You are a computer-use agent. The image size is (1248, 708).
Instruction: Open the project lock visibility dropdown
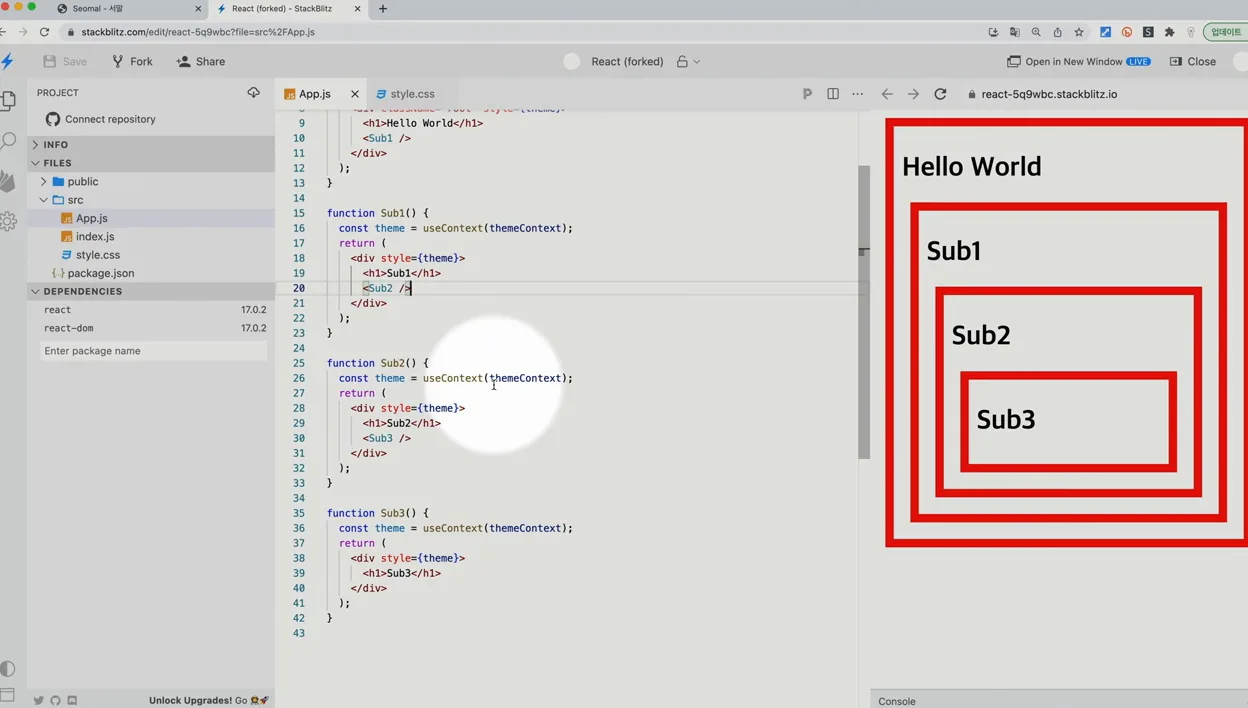(x=688, y=61)
